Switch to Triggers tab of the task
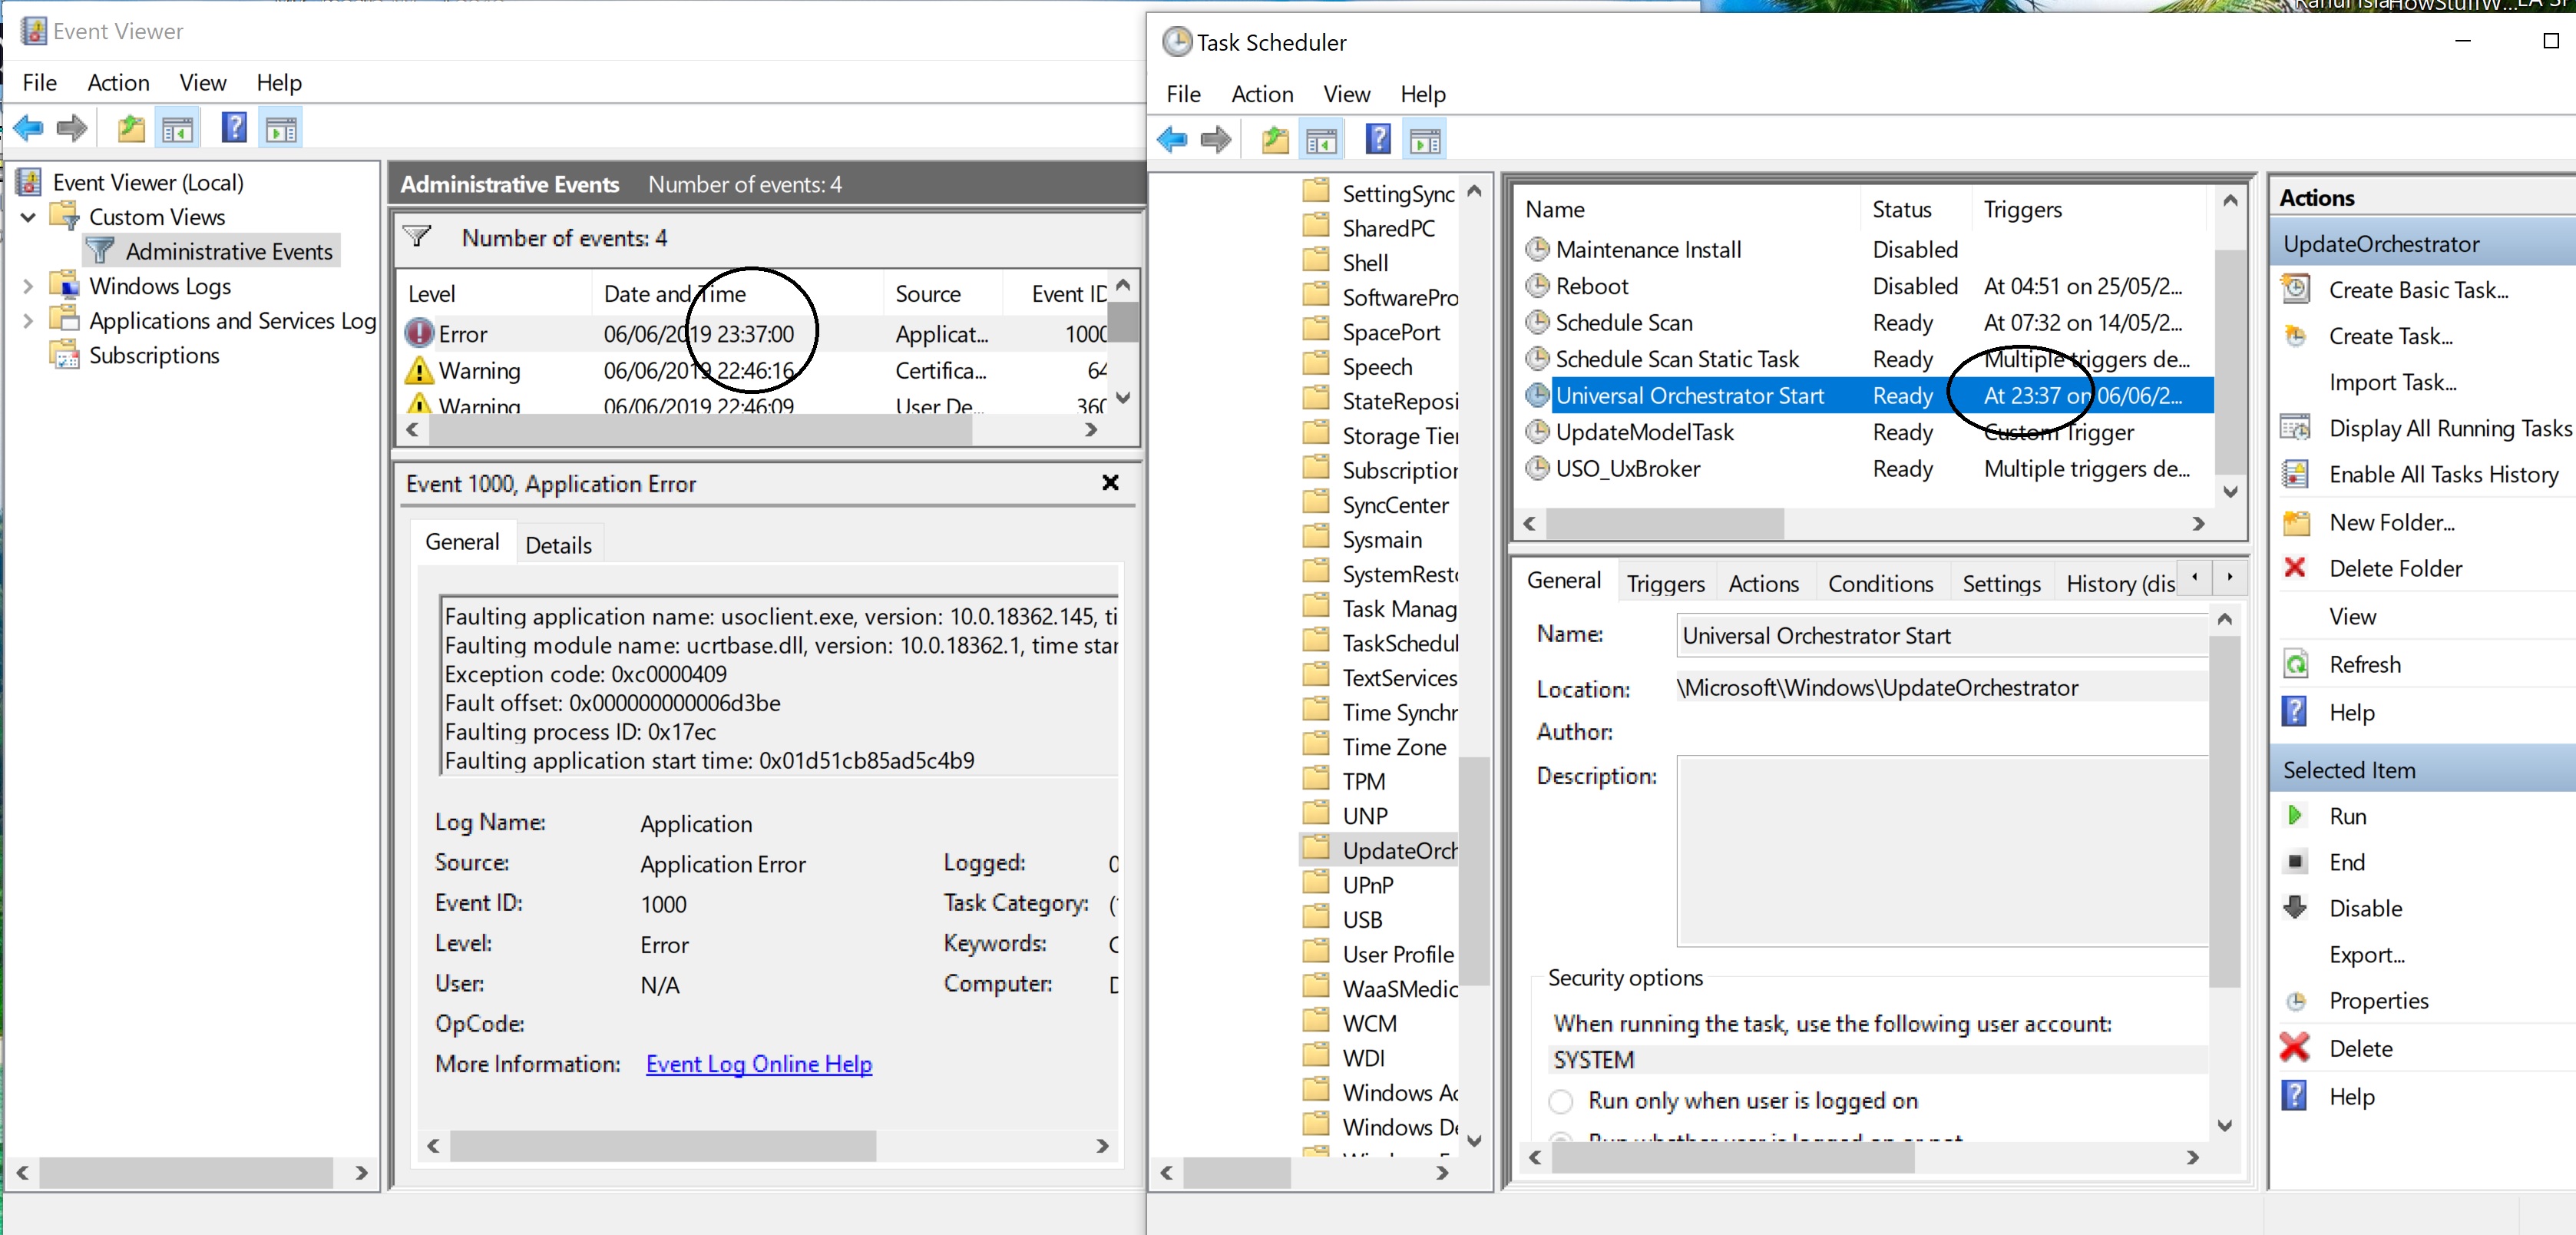The width and height of the screenshot is (2576, 1235). point(1665,583)
